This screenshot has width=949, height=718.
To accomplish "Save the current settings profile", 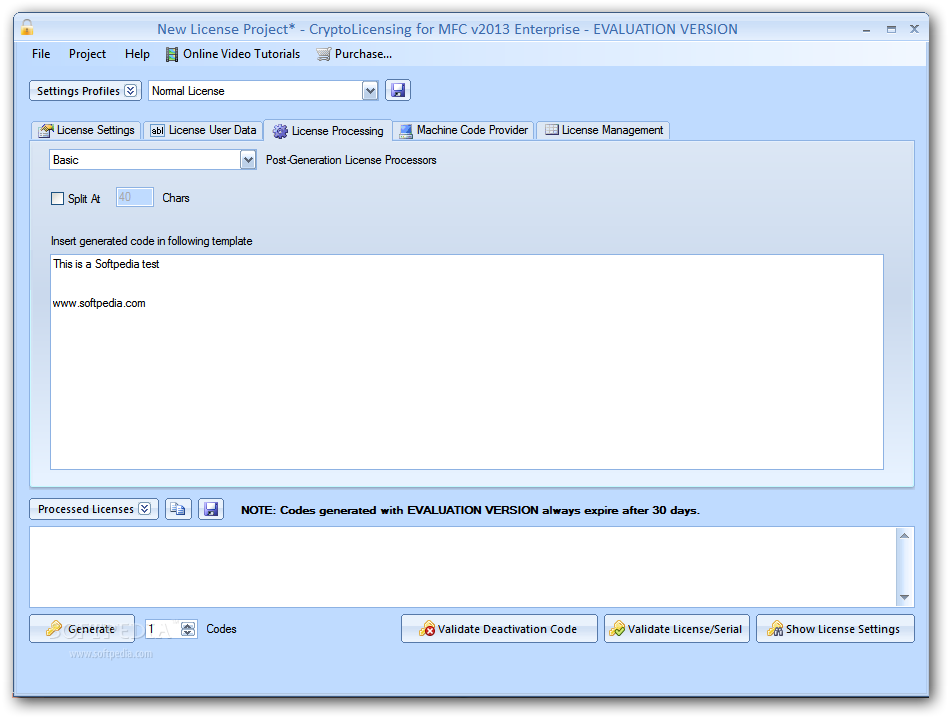I will (398, 90).
